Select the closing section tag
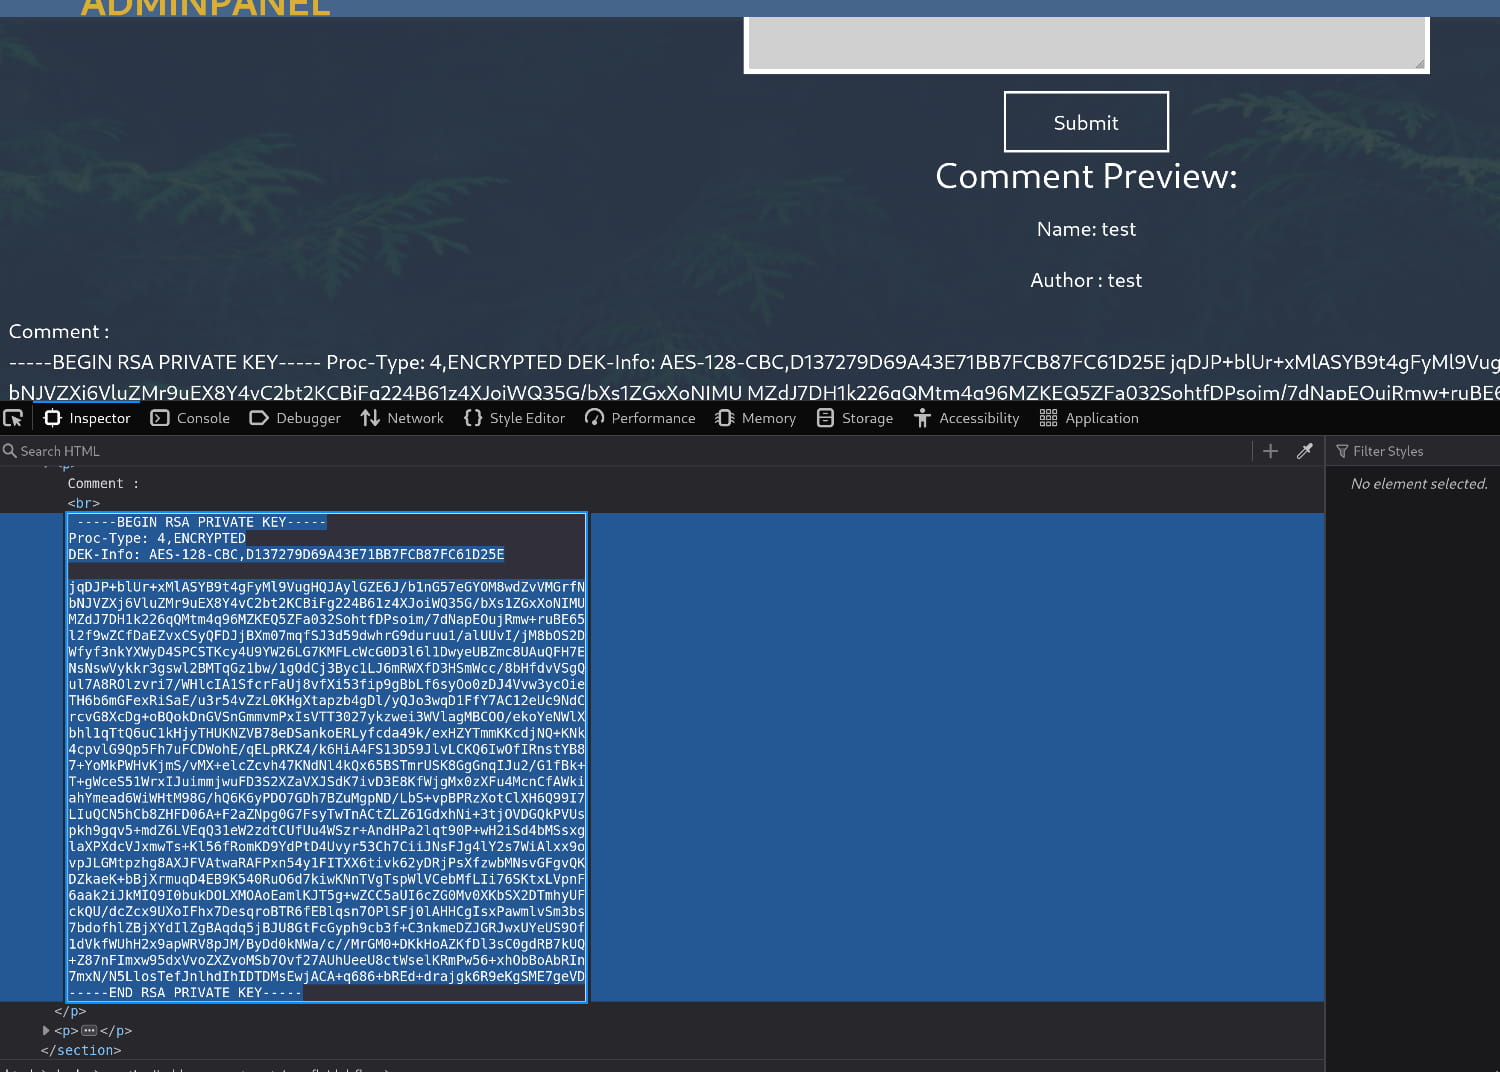 pyautogui.click(x=81, y=1050)
